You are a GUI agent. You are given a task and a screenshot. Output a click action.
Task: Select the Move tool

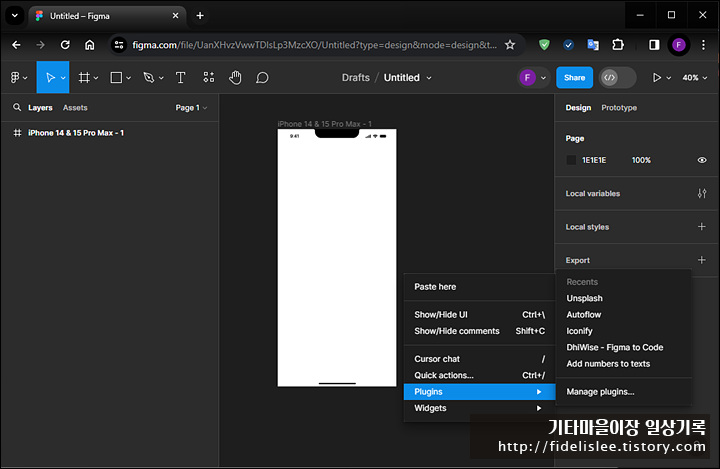[50, 78]
